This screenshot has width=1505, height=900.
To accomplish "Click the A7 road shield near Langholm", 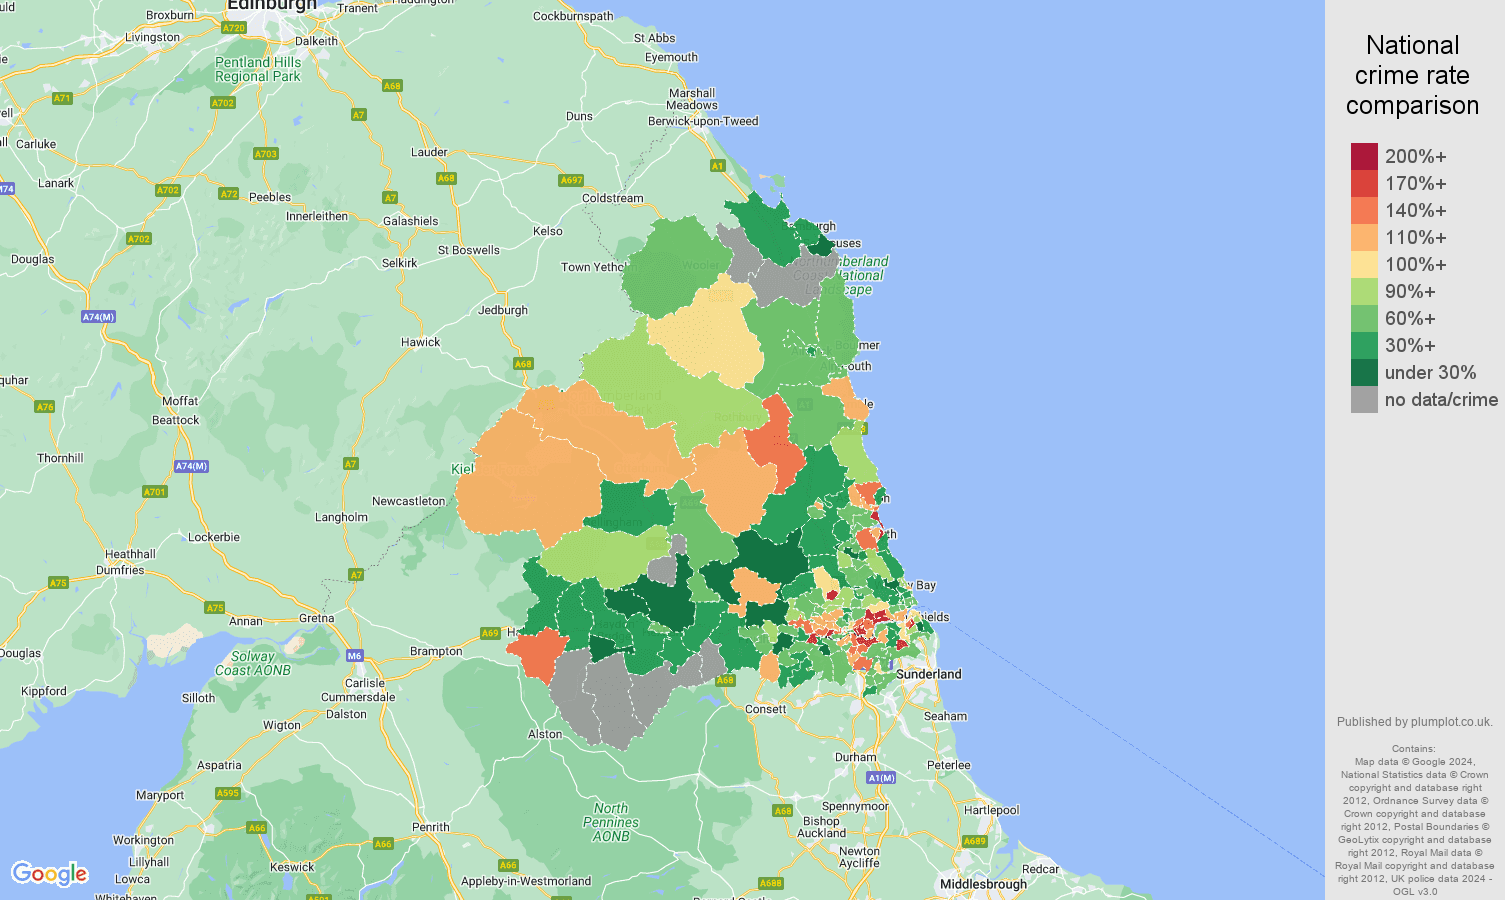I will pos(350,464).
